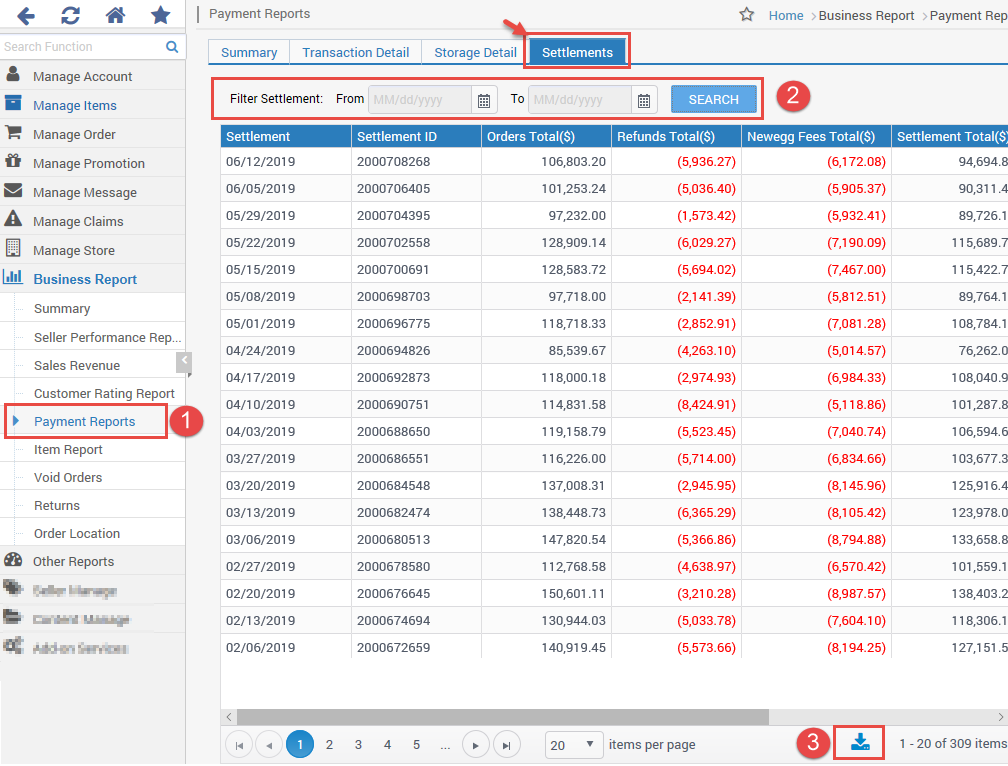Click the Refresh icon in top toolbar

[x=69, y=15]
